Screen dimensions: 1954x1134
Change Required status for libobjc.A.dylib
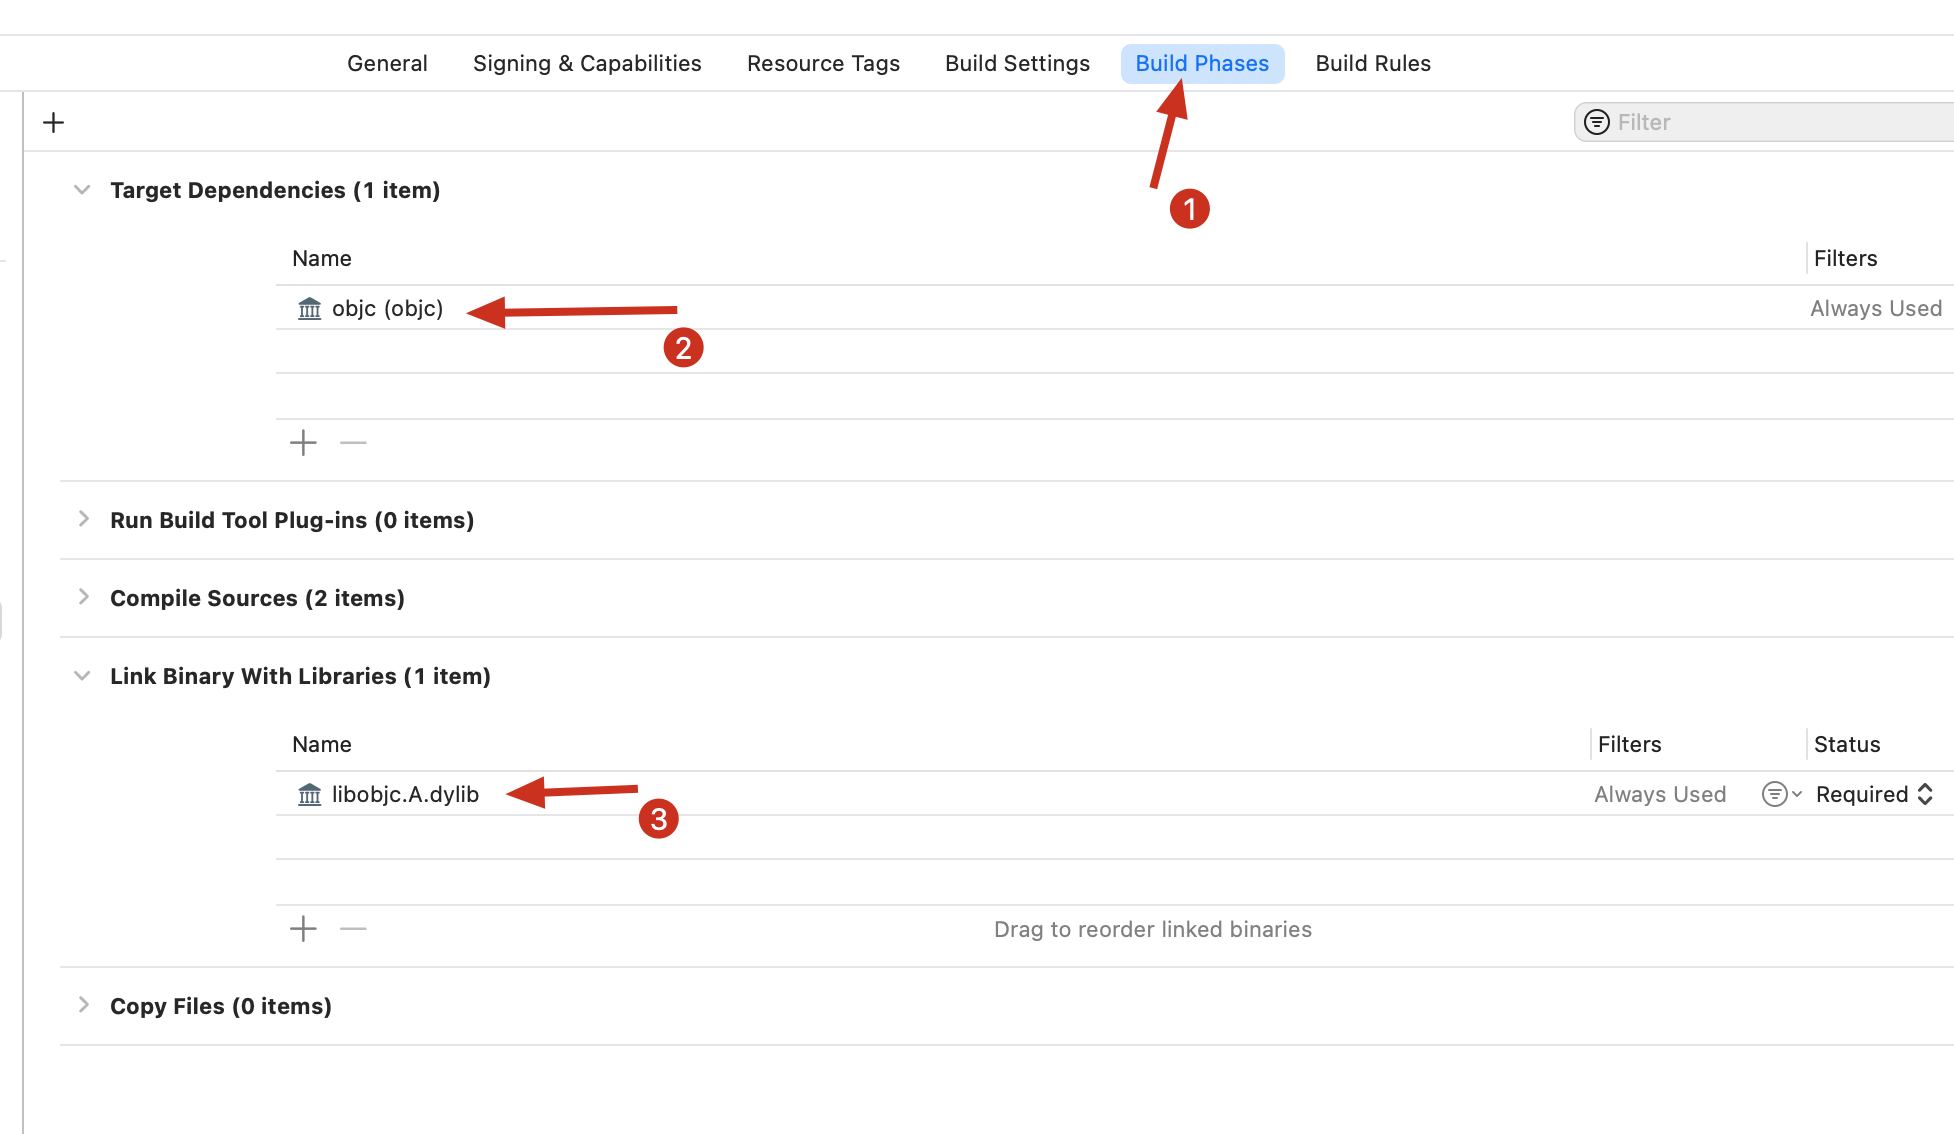[1874, 794]
